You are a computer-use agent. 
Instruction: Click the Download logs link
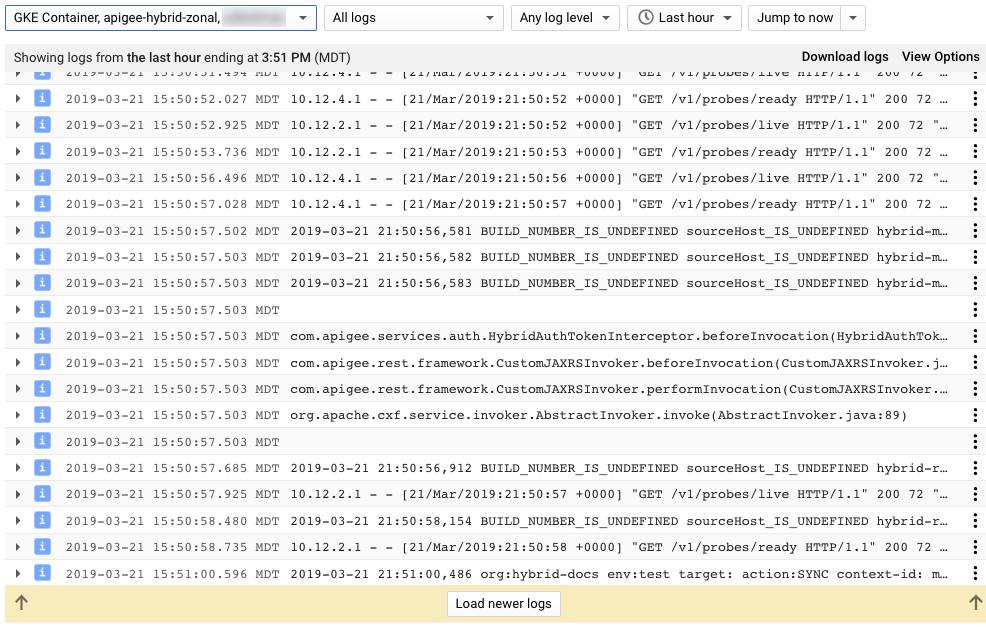843,57
